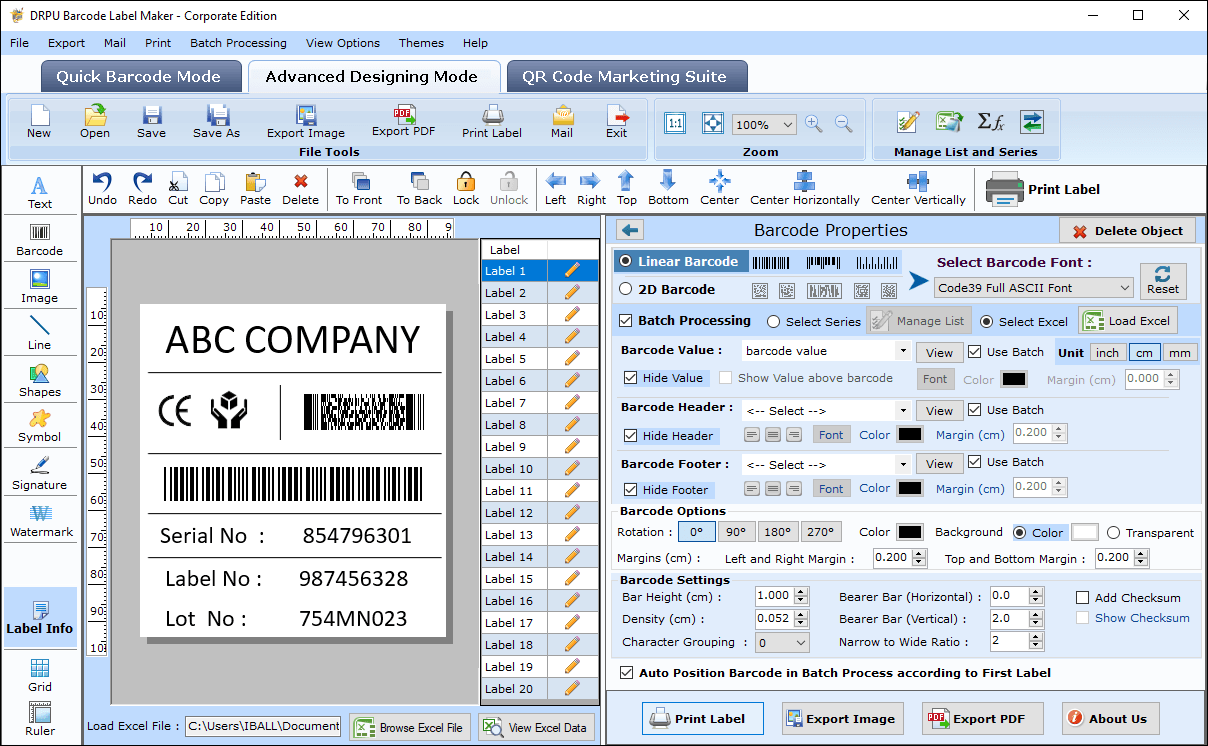Image resolution: width=1208 pixels, height=746 pixels.
Task: Open the Select Barcode Font dropdown
Action: [1034, 288]
